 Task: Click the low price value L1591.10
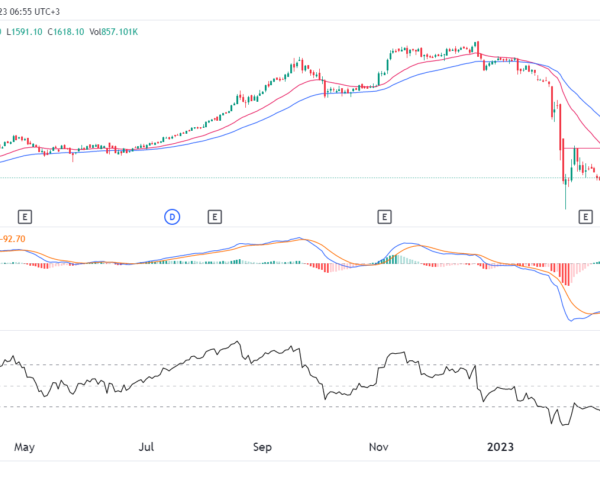pyautogui.click(x=24, y=32)
